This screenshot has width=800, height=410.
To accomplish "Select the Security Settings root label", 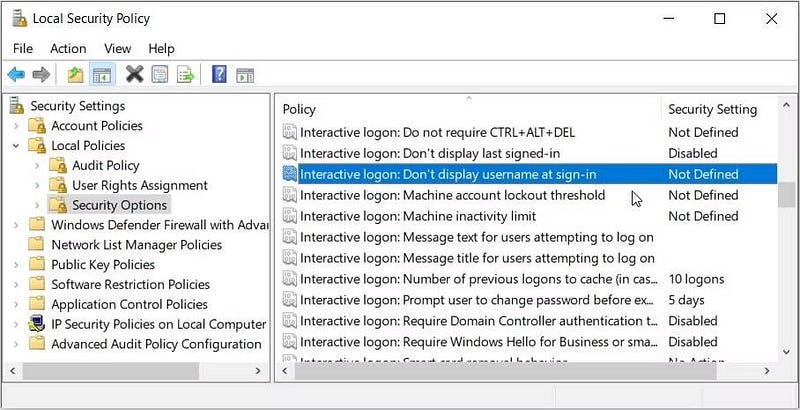I will [78, 106].
